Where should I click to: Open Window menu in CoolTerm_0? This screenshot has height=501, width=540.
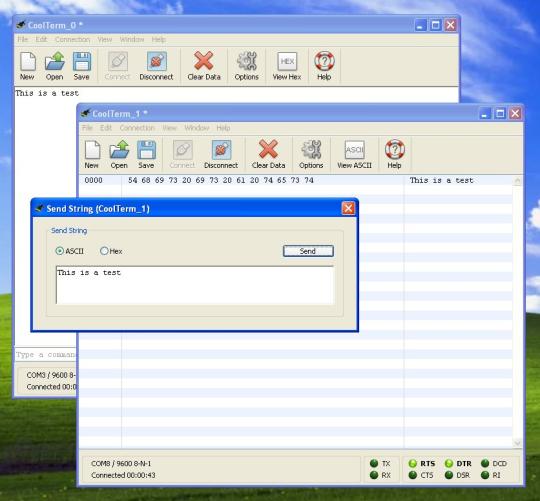pos(132,40)
